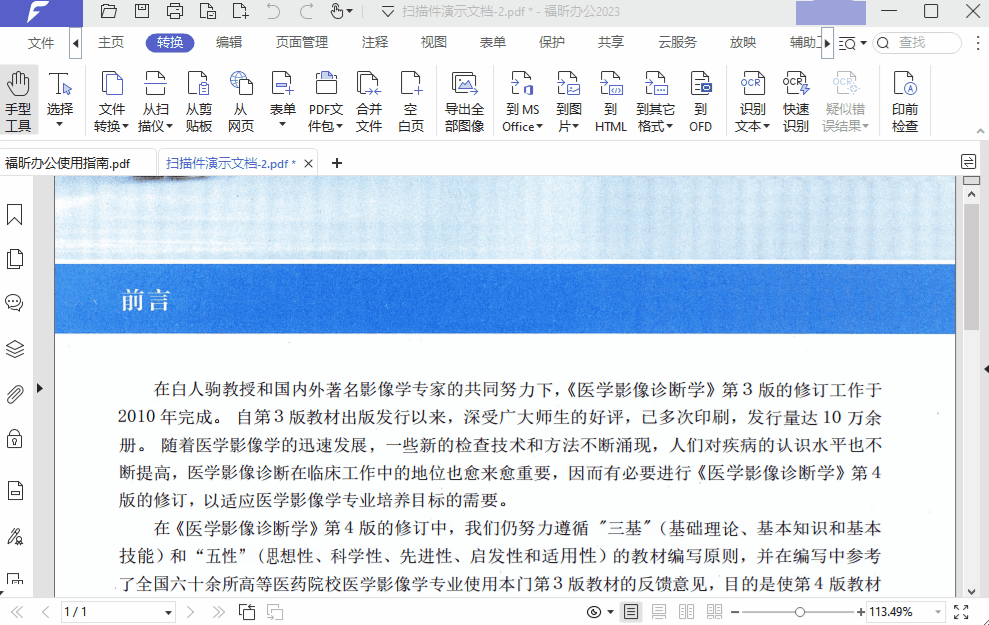Export all images with 导出全部图像

click(x=464, y=99)
